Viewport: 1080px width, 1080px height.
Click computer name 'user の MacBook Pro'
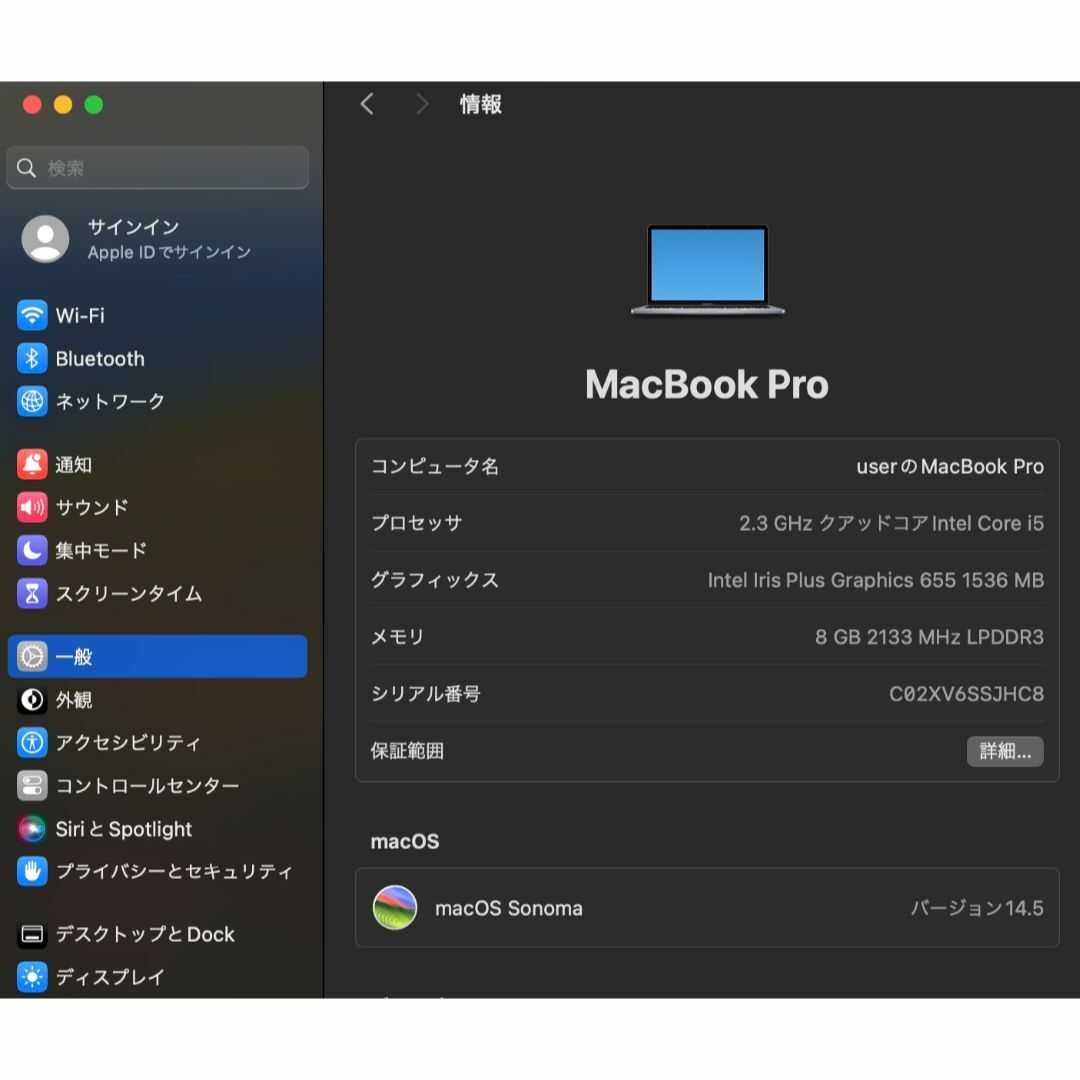click(x=950, y=466)
